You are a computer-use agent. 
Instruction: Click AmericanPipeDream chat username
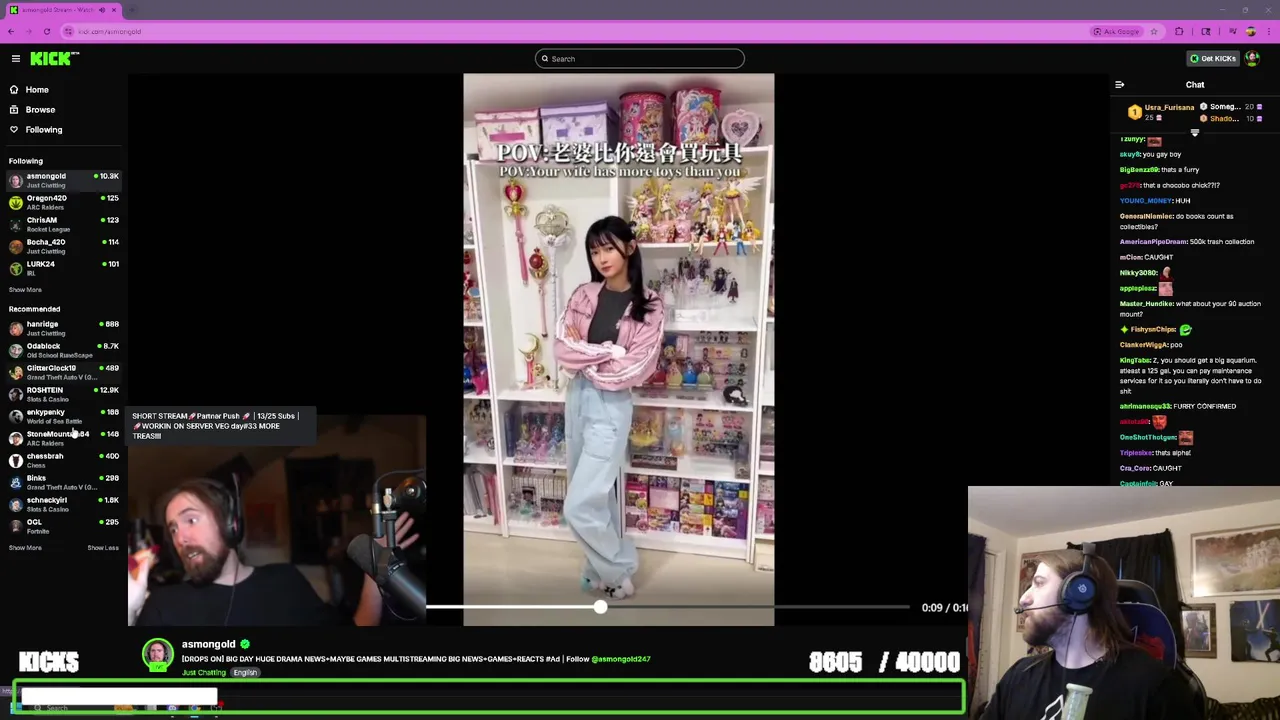click(x=1153, y=241)
